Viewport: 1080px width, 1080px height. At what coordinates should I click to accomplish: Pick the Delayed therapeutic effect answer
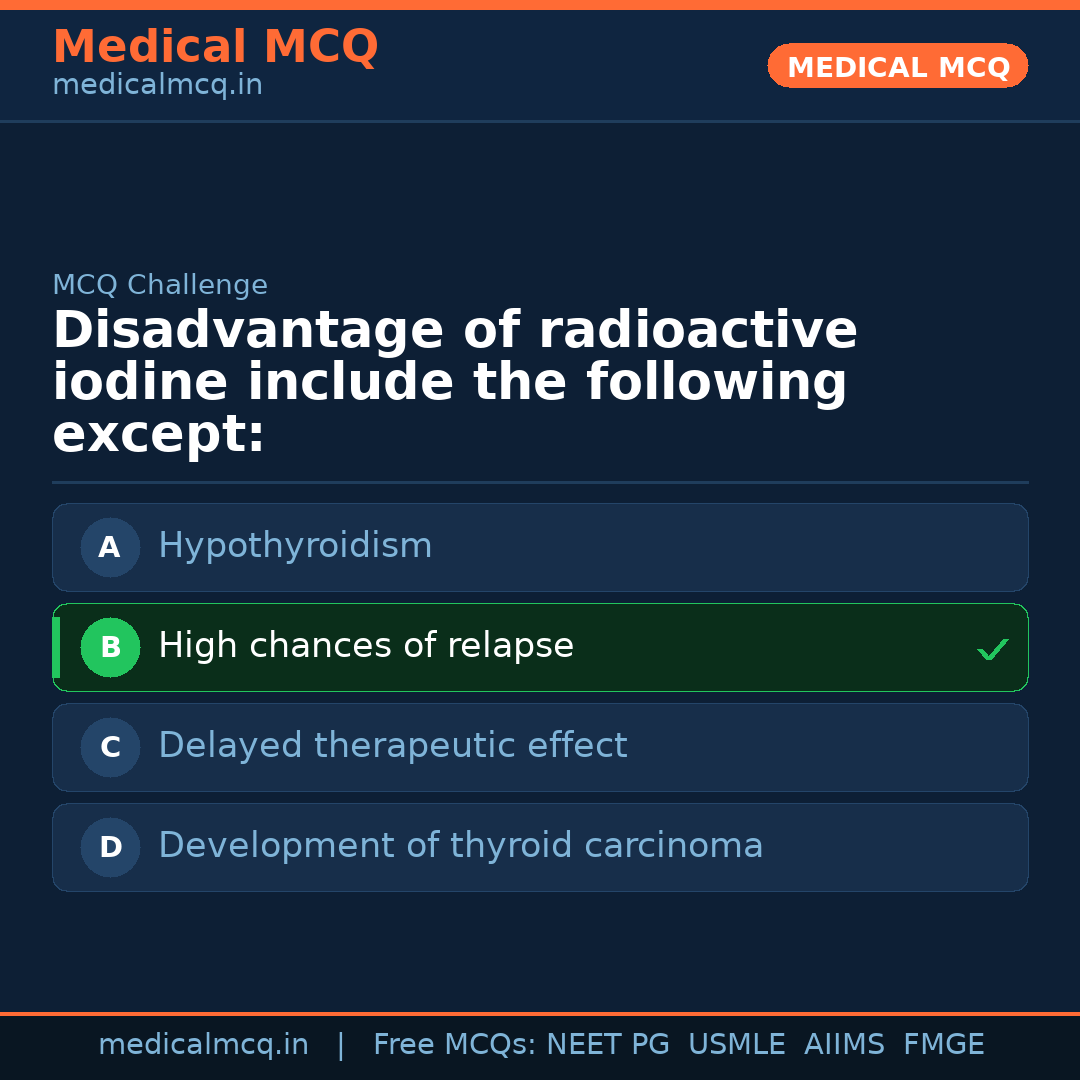point(392,746)
